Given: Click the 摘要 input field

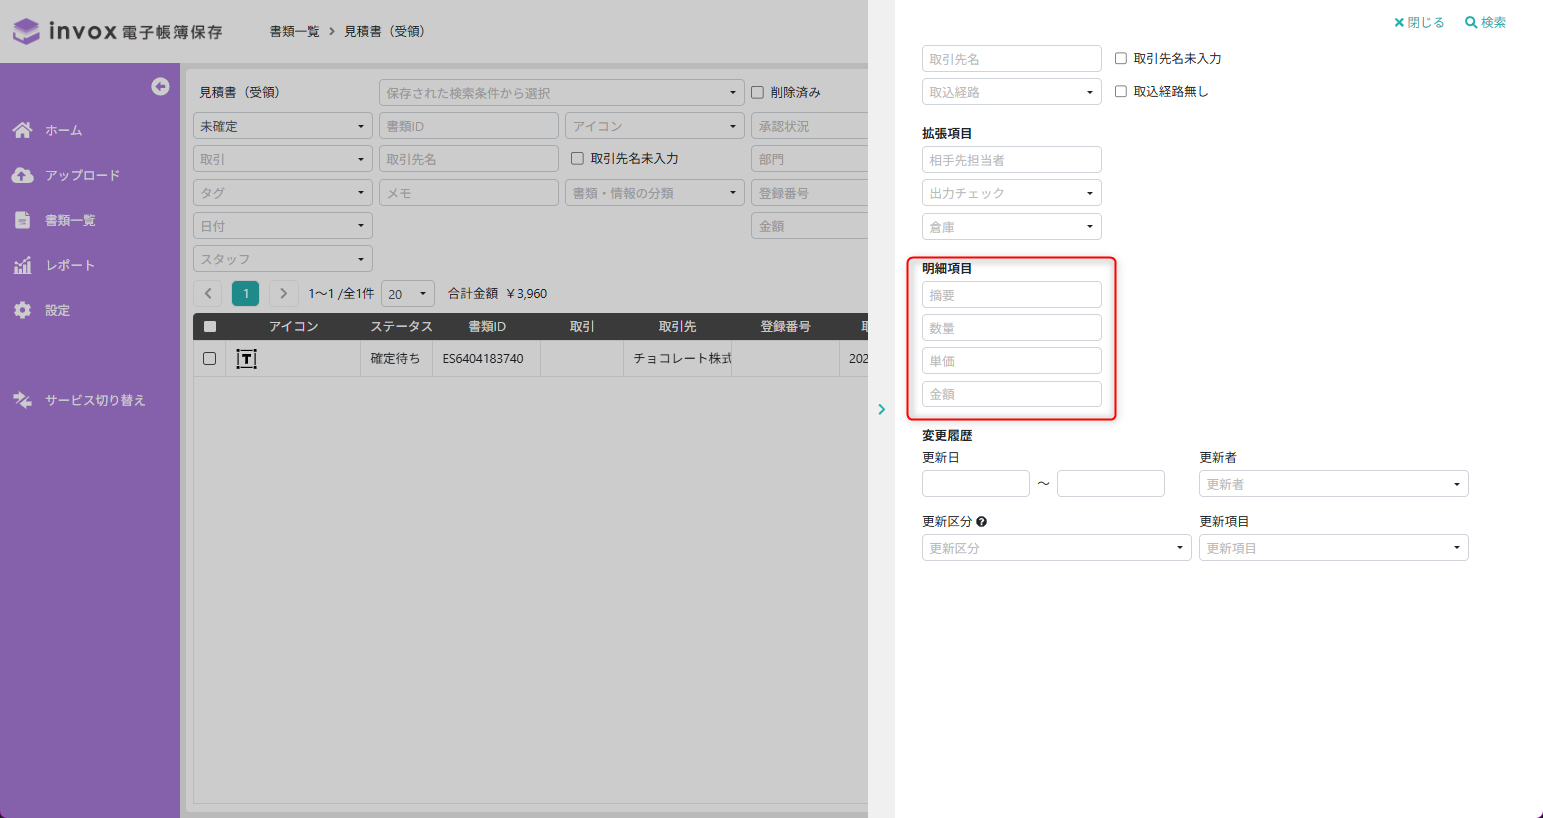Looking at the screenshot, I should click(x=1011, y=295).
